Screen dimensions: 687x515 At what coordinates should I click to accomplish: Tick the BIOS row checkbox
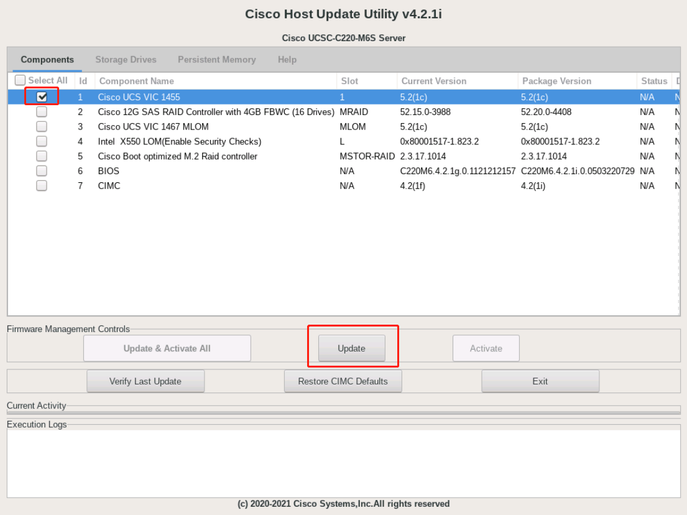42,171
